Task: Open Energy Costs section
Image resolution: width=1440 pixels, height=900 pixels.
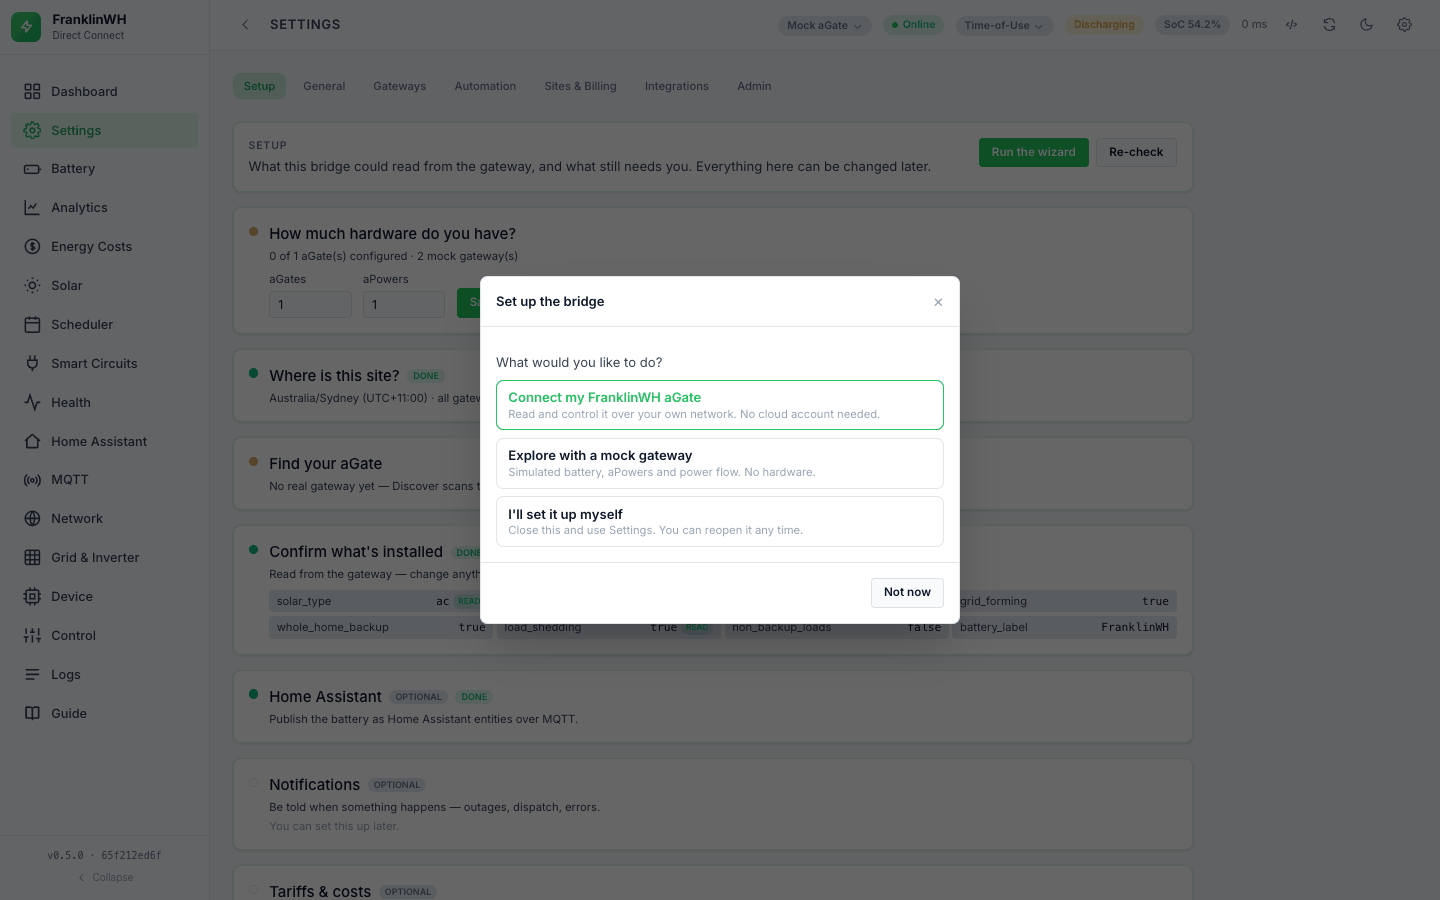Action: click(104, 247)
